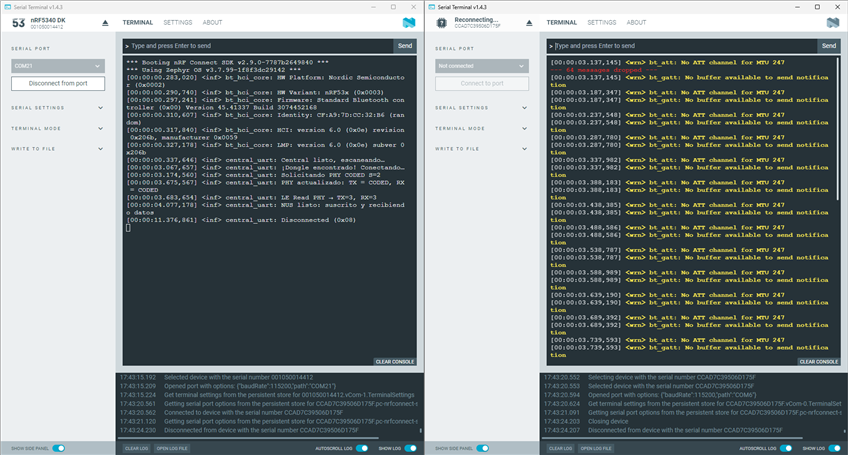
Task: Click right terminal vertical scrollbar
Action: (838, 127)
